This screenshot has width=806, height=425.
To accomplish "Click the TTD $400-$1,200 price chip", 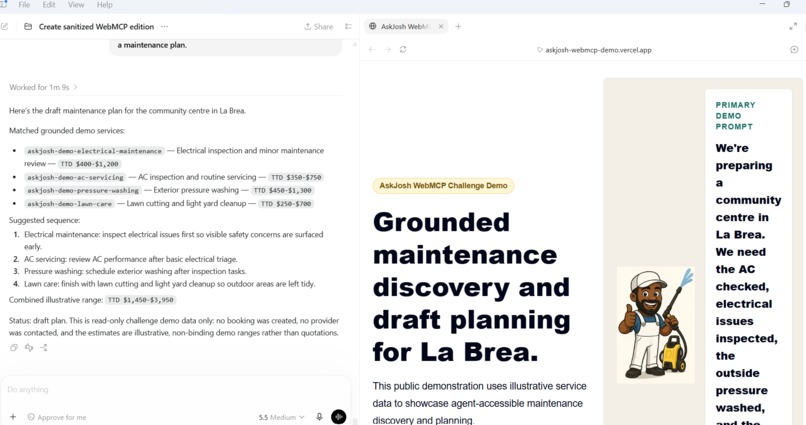I will point(89,164).
